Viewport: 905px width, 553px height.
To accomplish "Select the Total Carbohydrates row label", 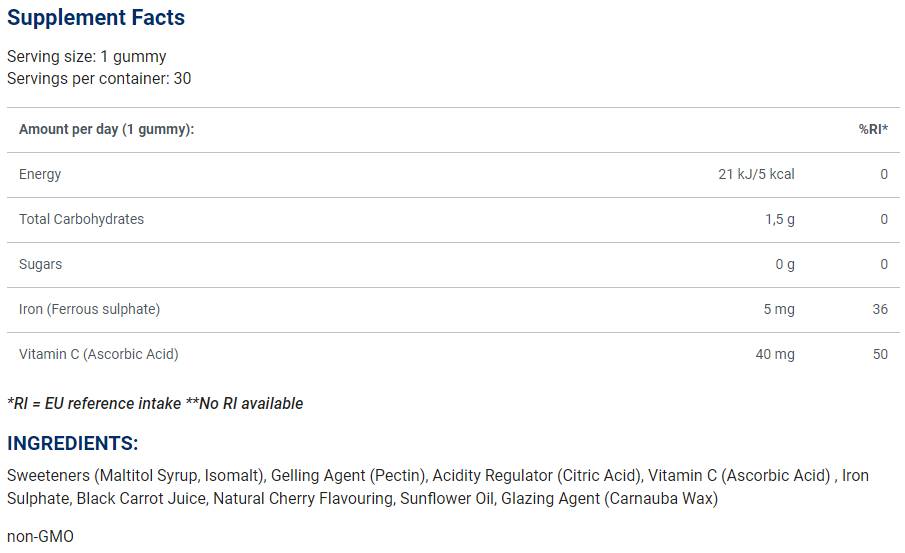I will point(81,219).
